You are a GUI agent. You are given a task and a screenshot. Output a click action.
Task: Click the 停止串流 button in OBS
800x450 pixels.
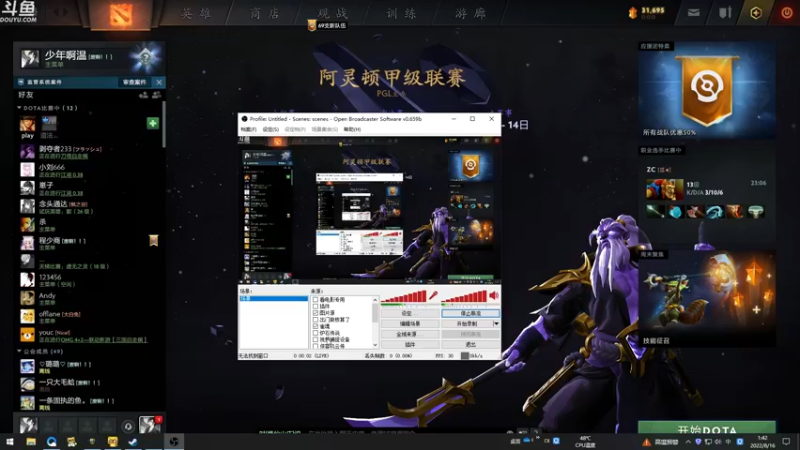coord(470,313)
